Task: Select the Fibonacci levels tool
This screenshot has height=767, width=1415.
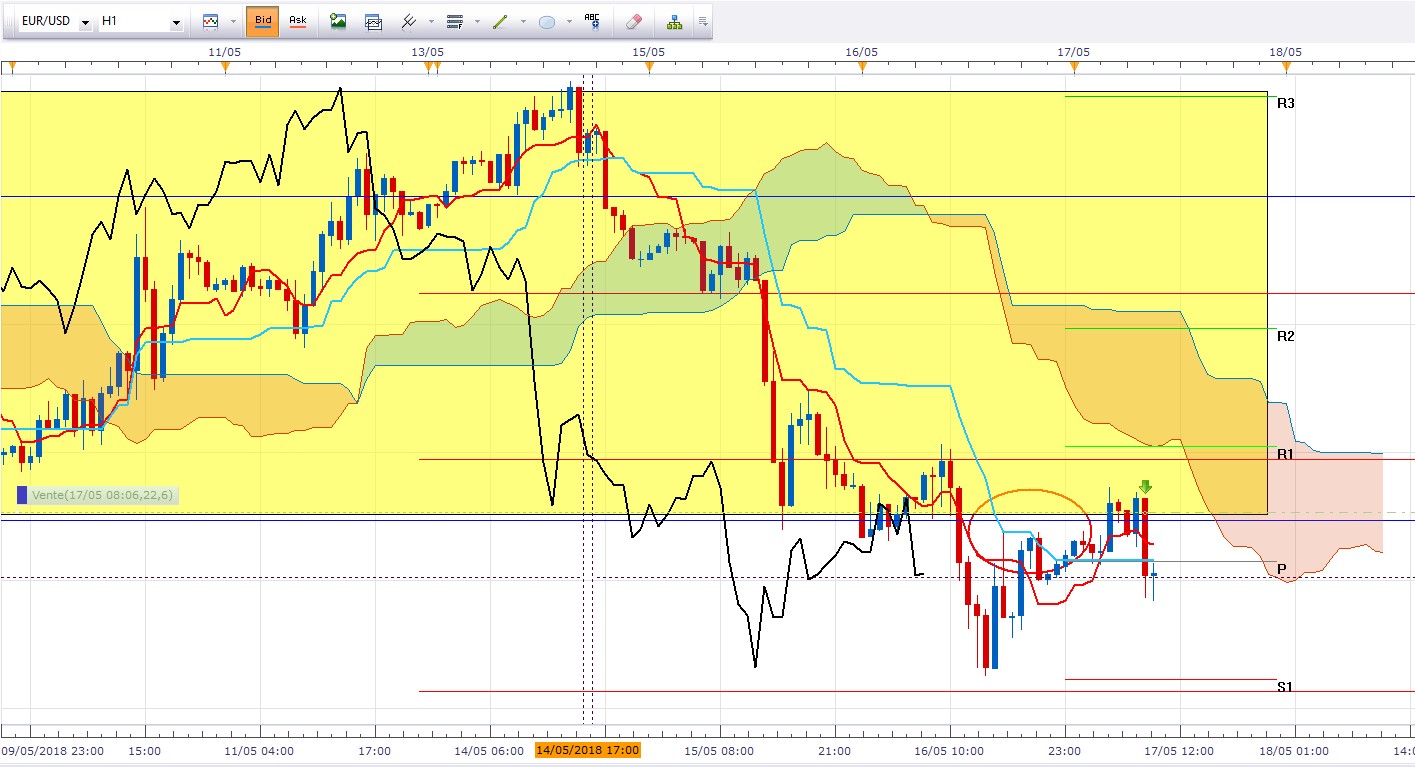Action: [455, 21]
